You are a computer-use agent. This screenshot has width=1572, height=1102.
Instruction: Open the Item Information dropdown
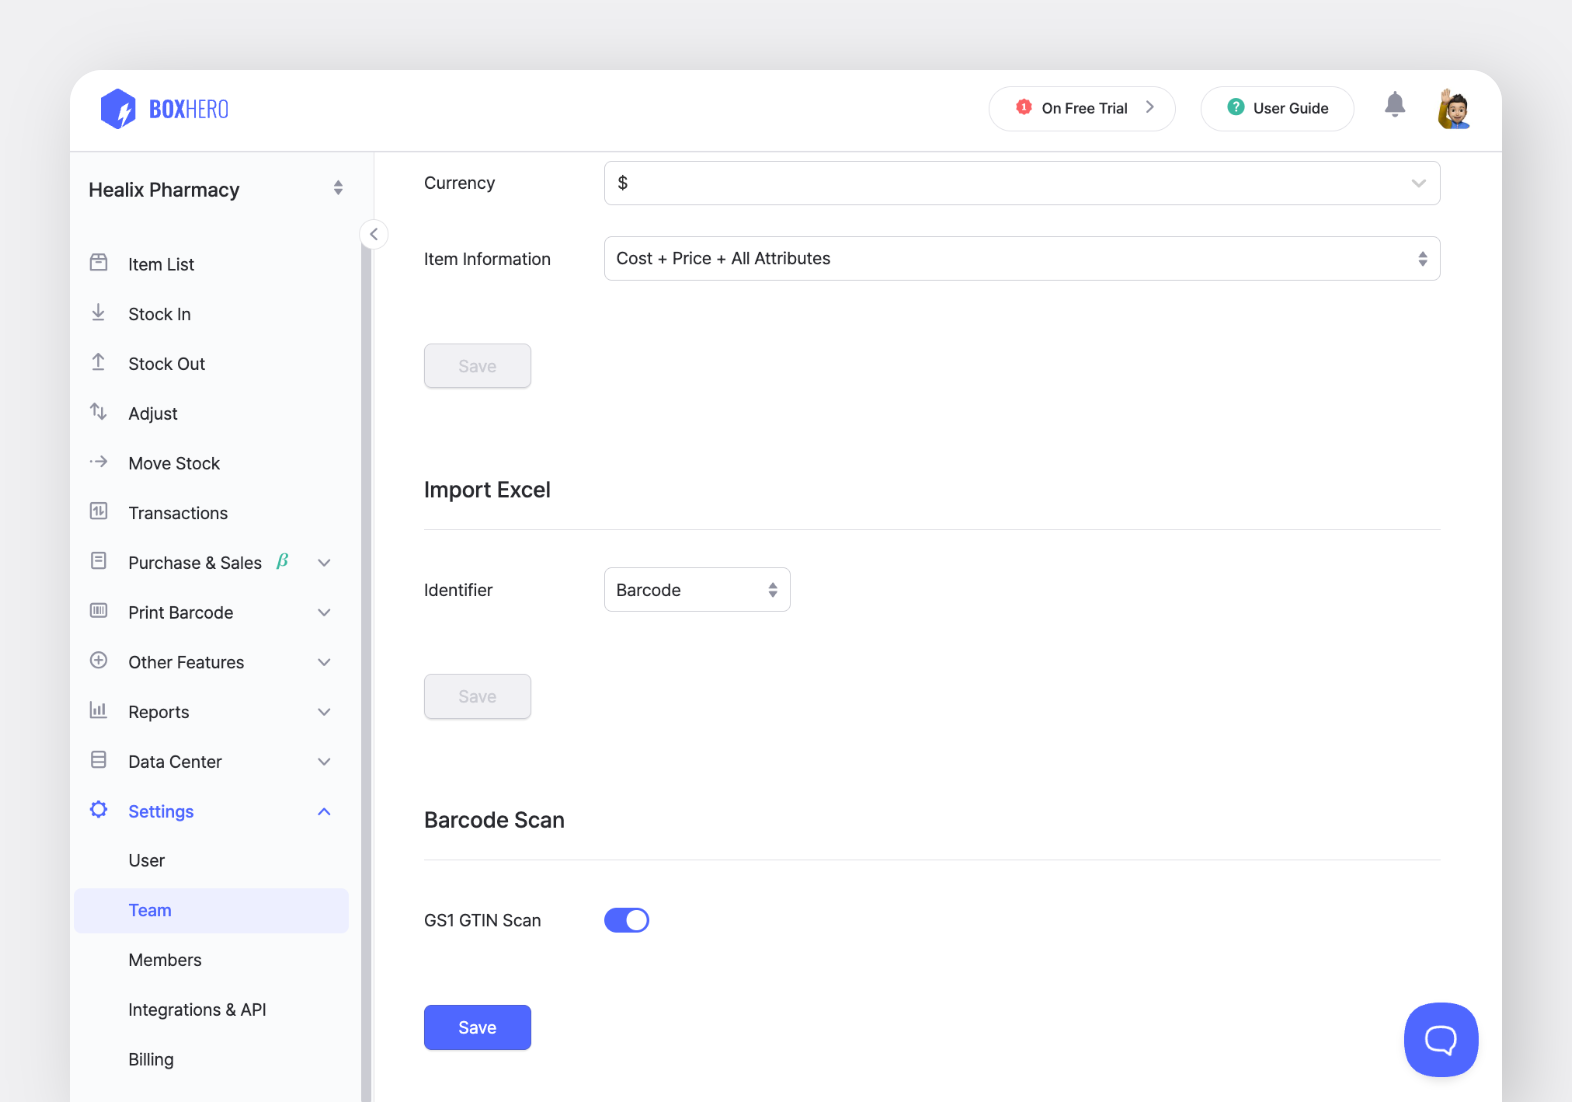coord(1022,259)
